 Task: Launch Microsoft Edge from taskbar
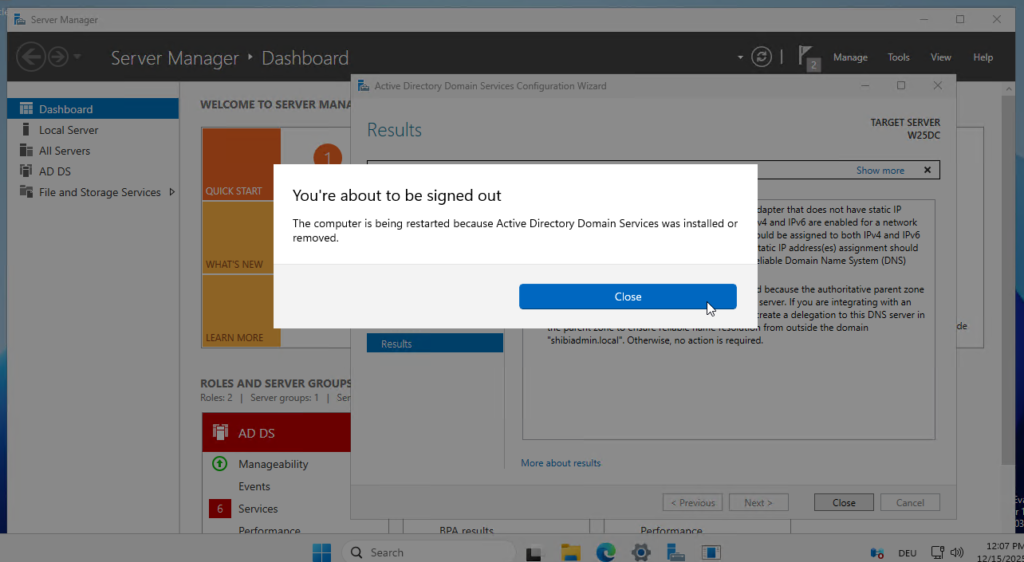pyautogui.click(x=605, y=552)
